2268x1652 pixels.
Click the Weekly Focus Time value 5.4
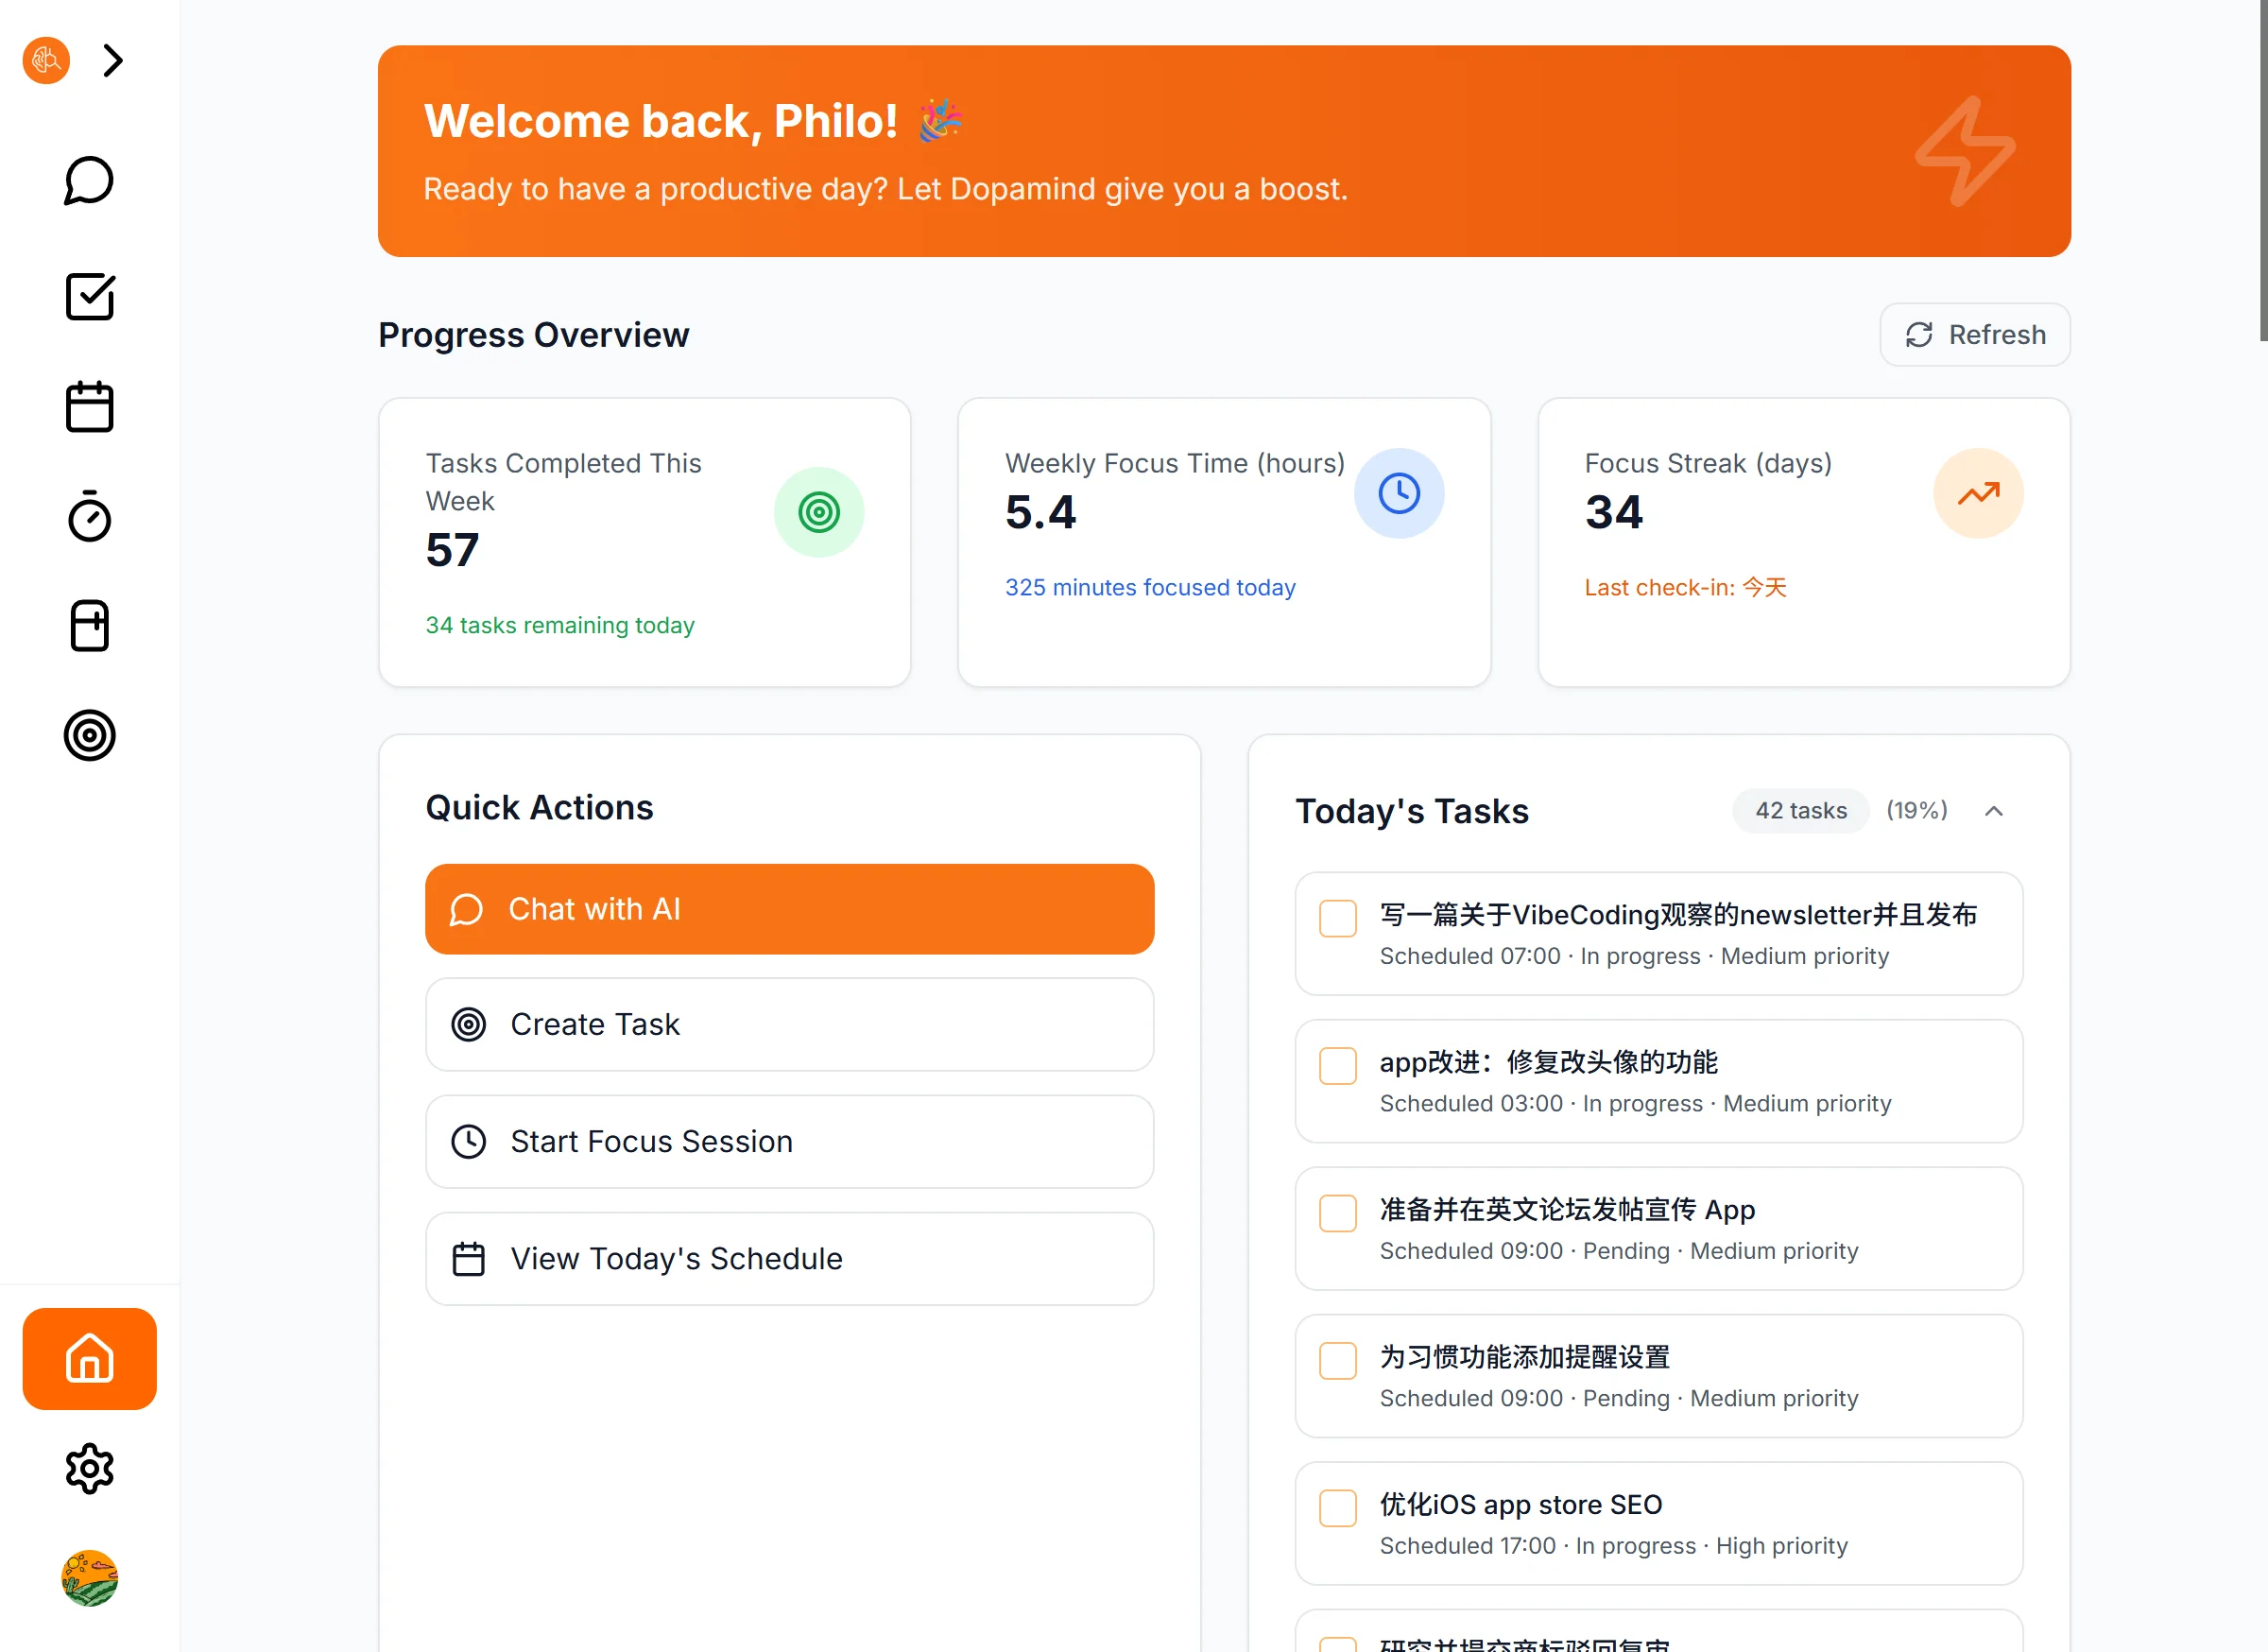point(1040,512)
